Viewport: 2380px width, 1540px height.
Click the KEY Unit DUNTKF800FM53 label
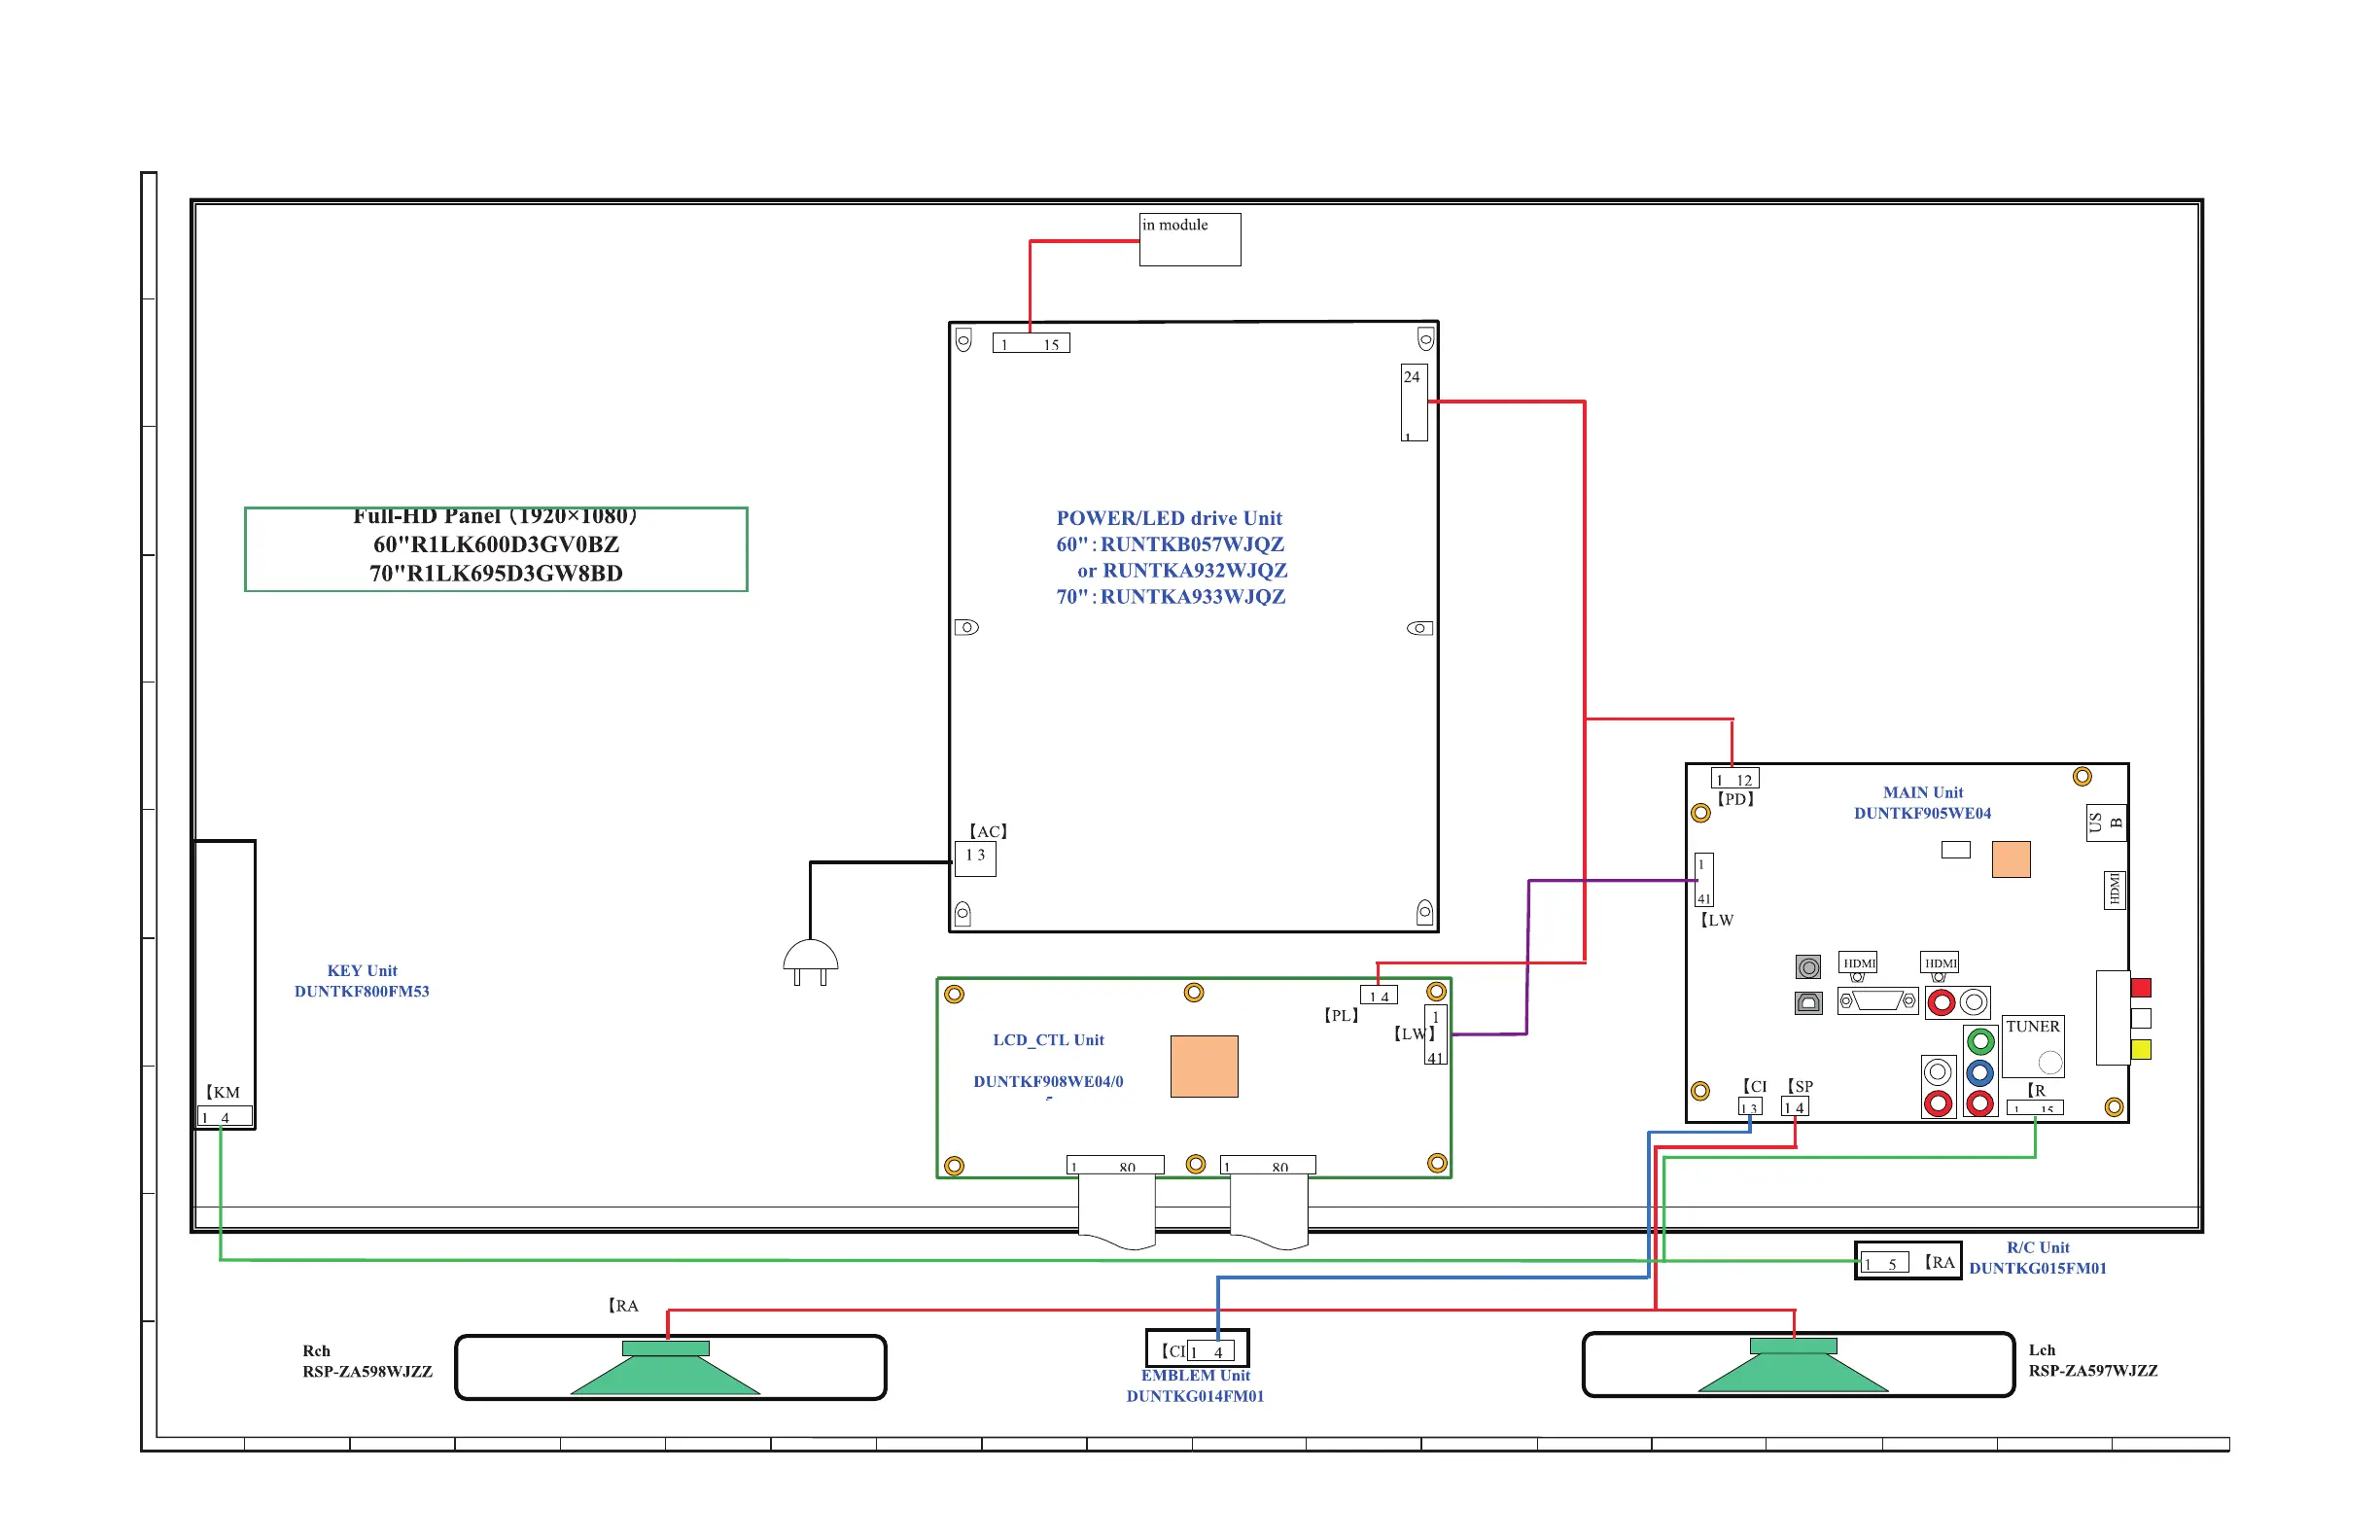point(362,981)
